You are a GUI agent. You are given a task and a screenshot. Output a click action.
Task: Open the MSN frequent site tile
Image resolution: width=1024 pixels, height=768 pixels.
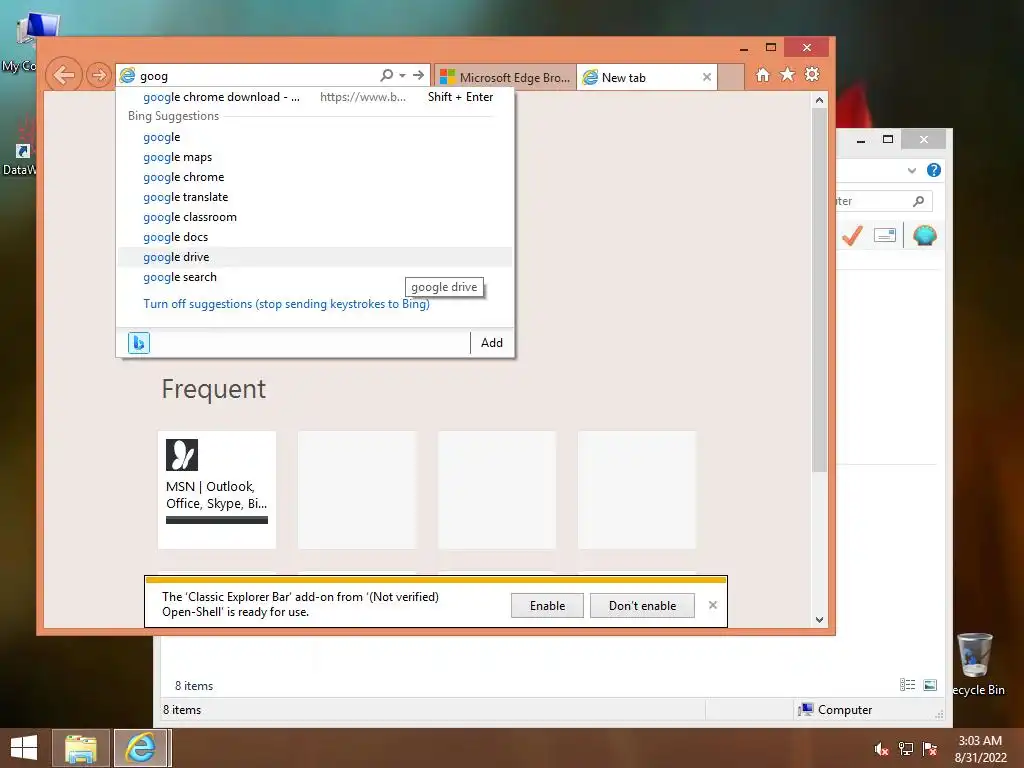click(x=217, y=489)
